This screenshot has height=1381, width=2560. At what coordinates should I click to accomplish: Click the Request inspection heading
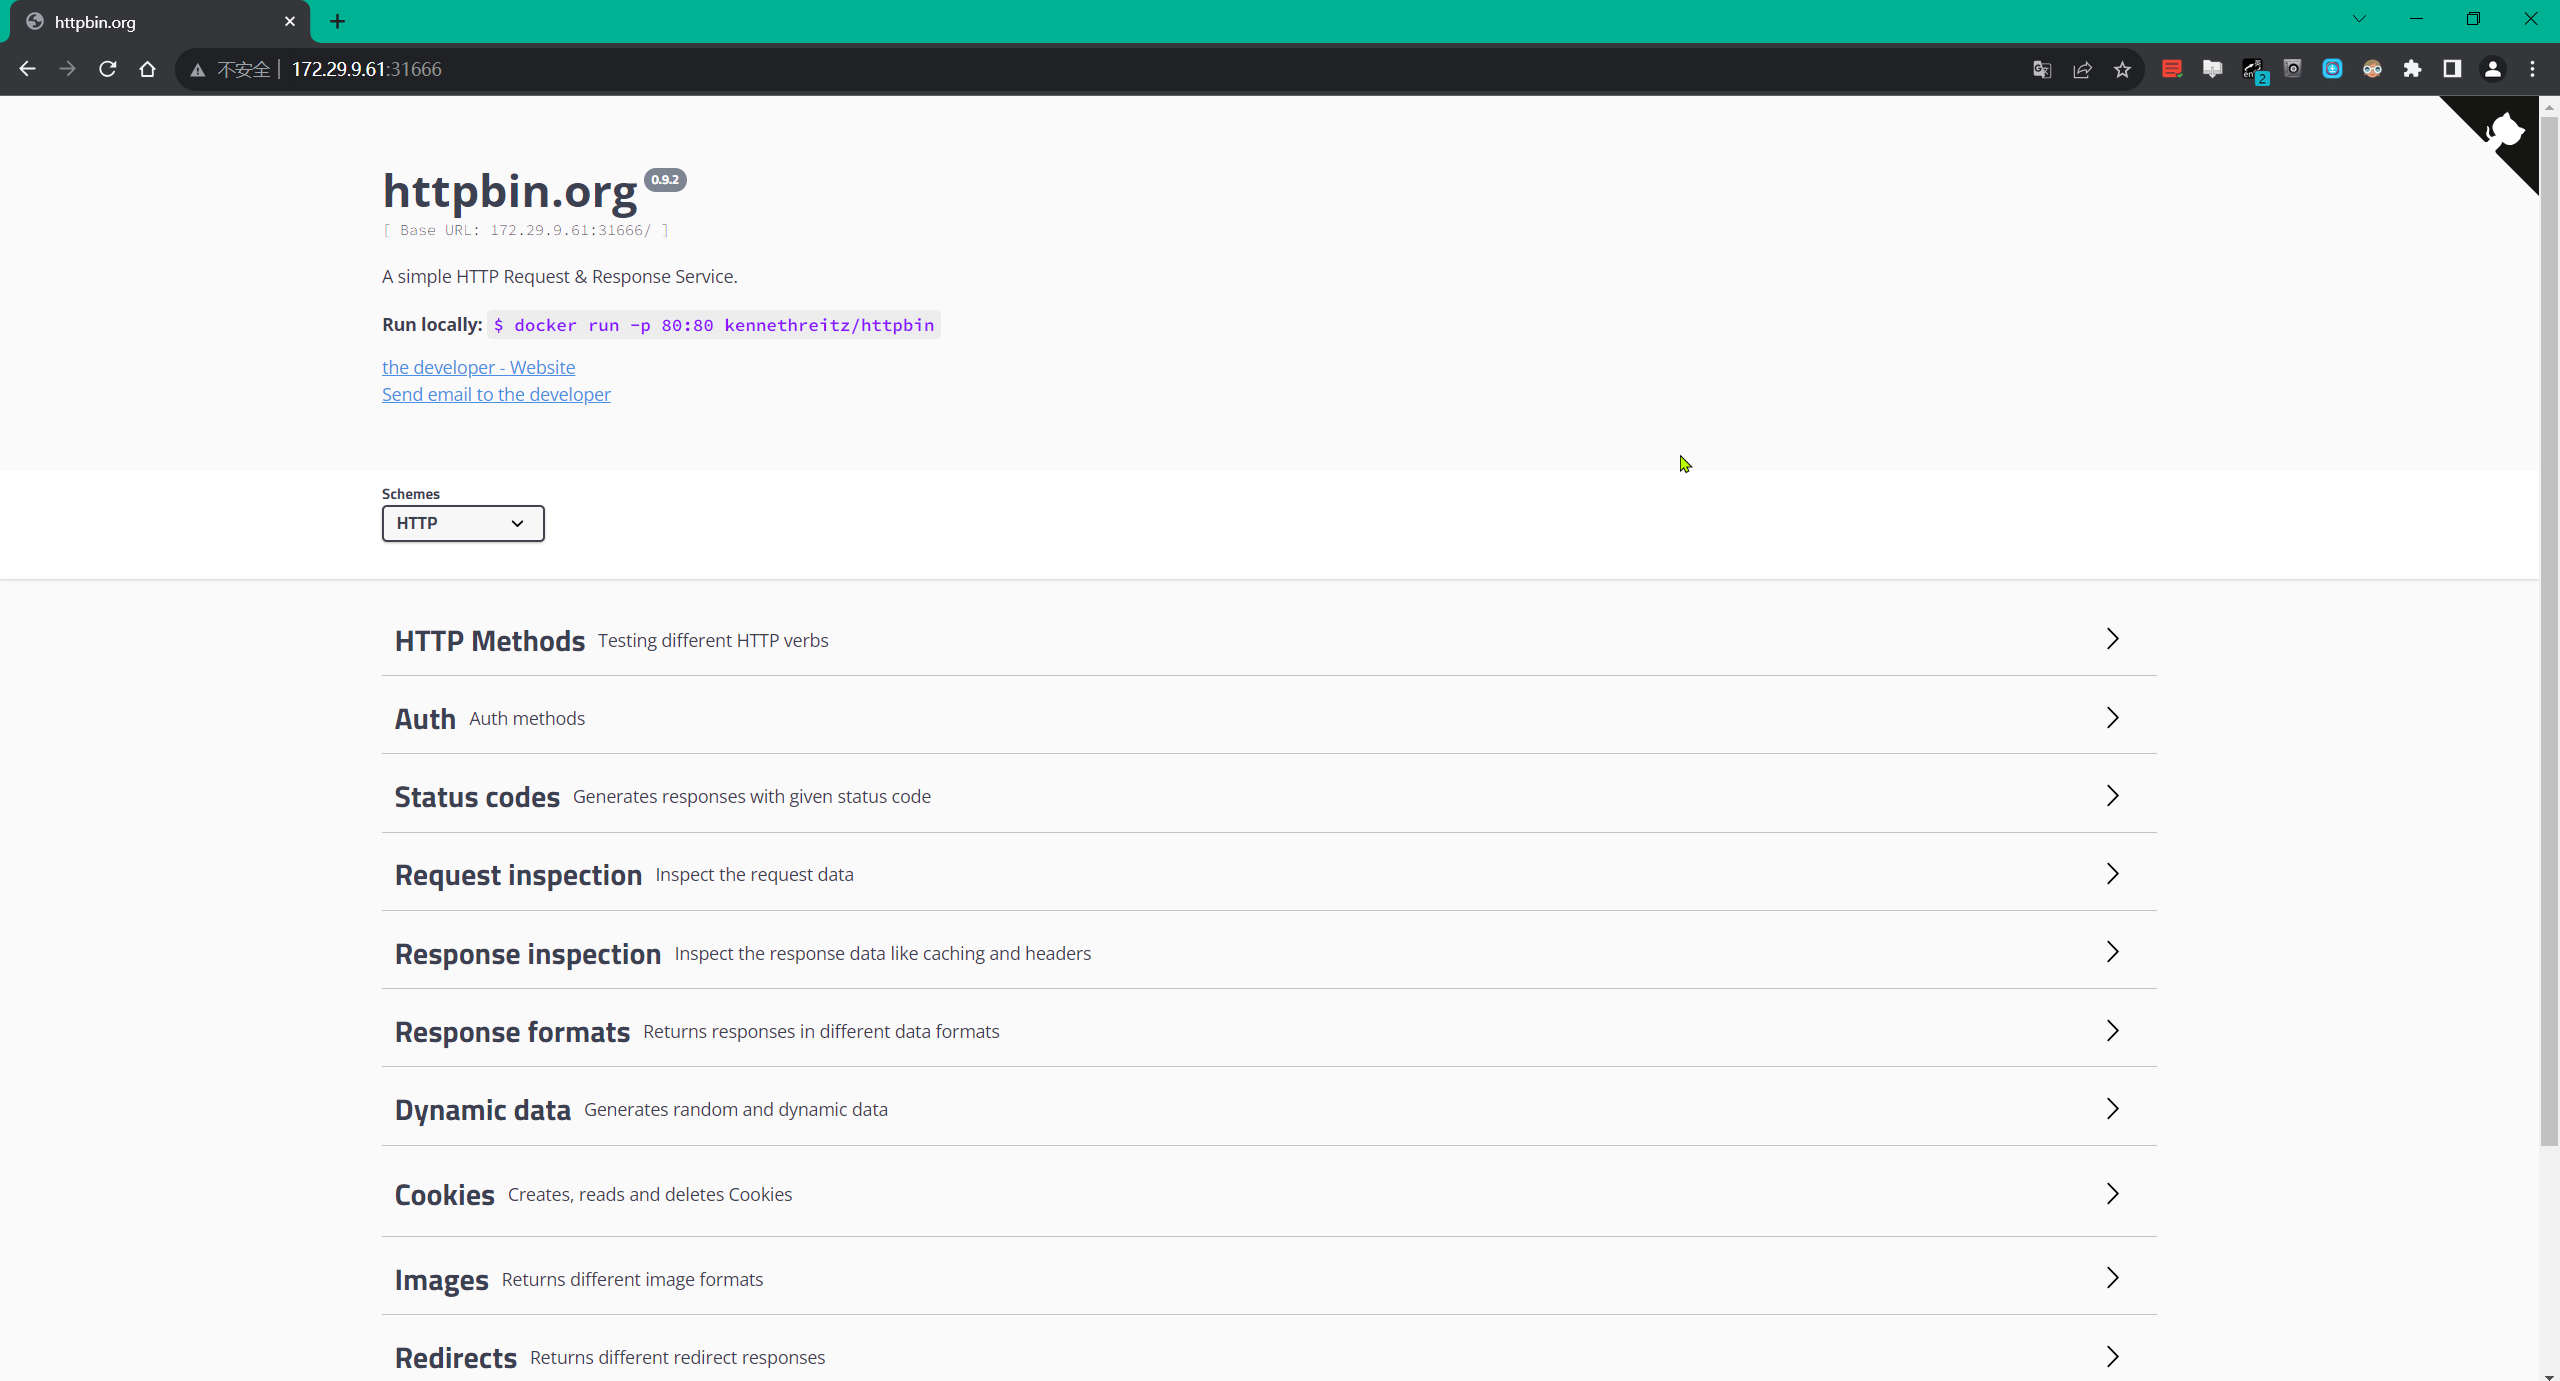[518, 875]
